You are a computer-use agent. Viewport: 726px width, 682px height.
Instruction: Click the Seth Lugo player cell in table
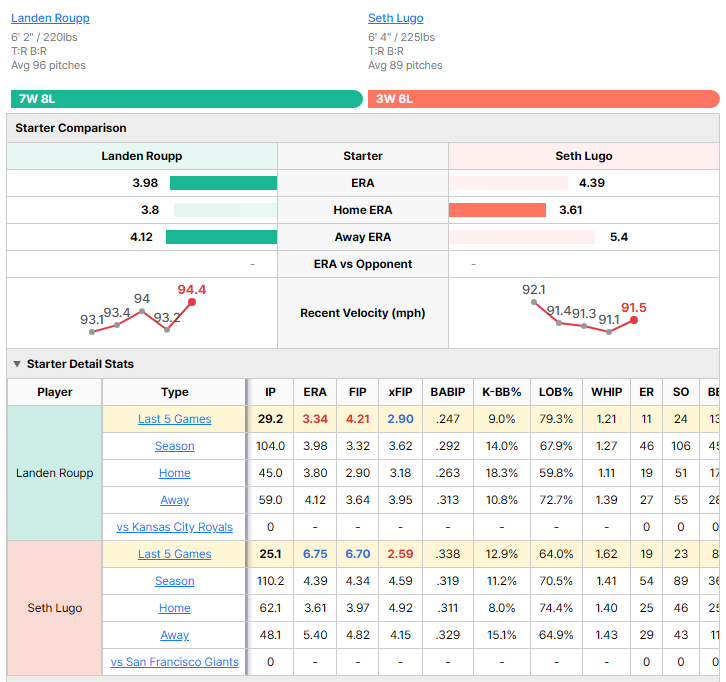55,608
